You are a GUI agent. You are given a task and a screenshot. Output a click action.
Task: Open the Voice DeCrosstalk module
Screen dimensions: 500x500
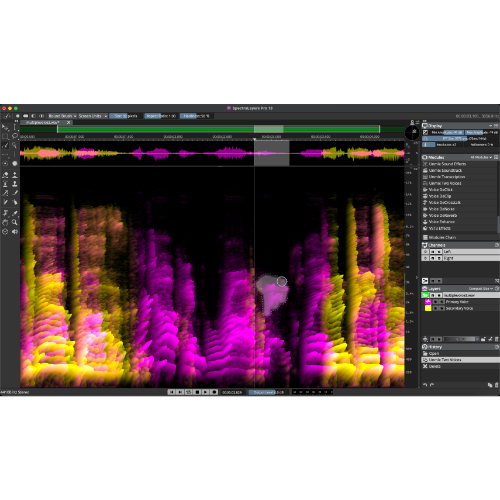point(459,203)
